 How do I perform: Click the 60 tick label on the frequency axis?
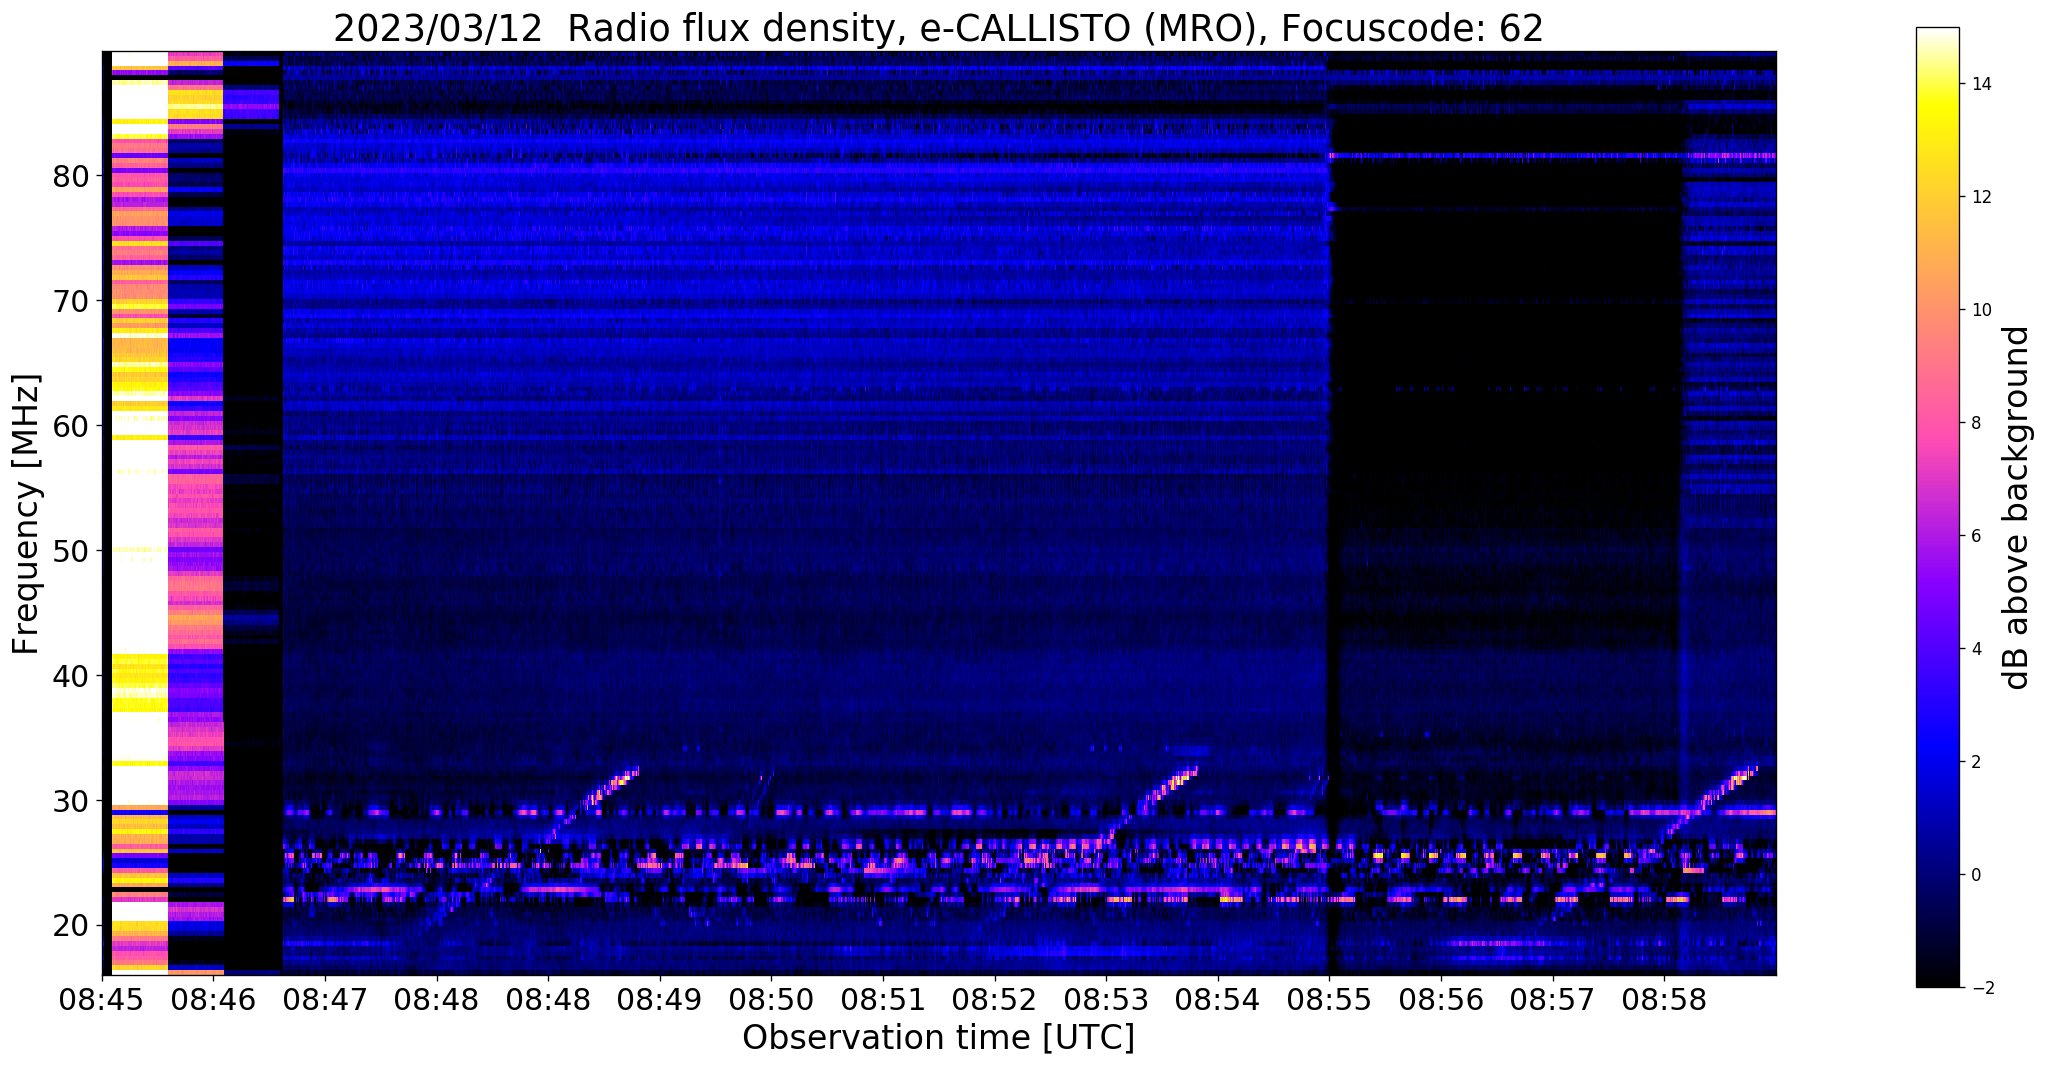coord(71,427)
